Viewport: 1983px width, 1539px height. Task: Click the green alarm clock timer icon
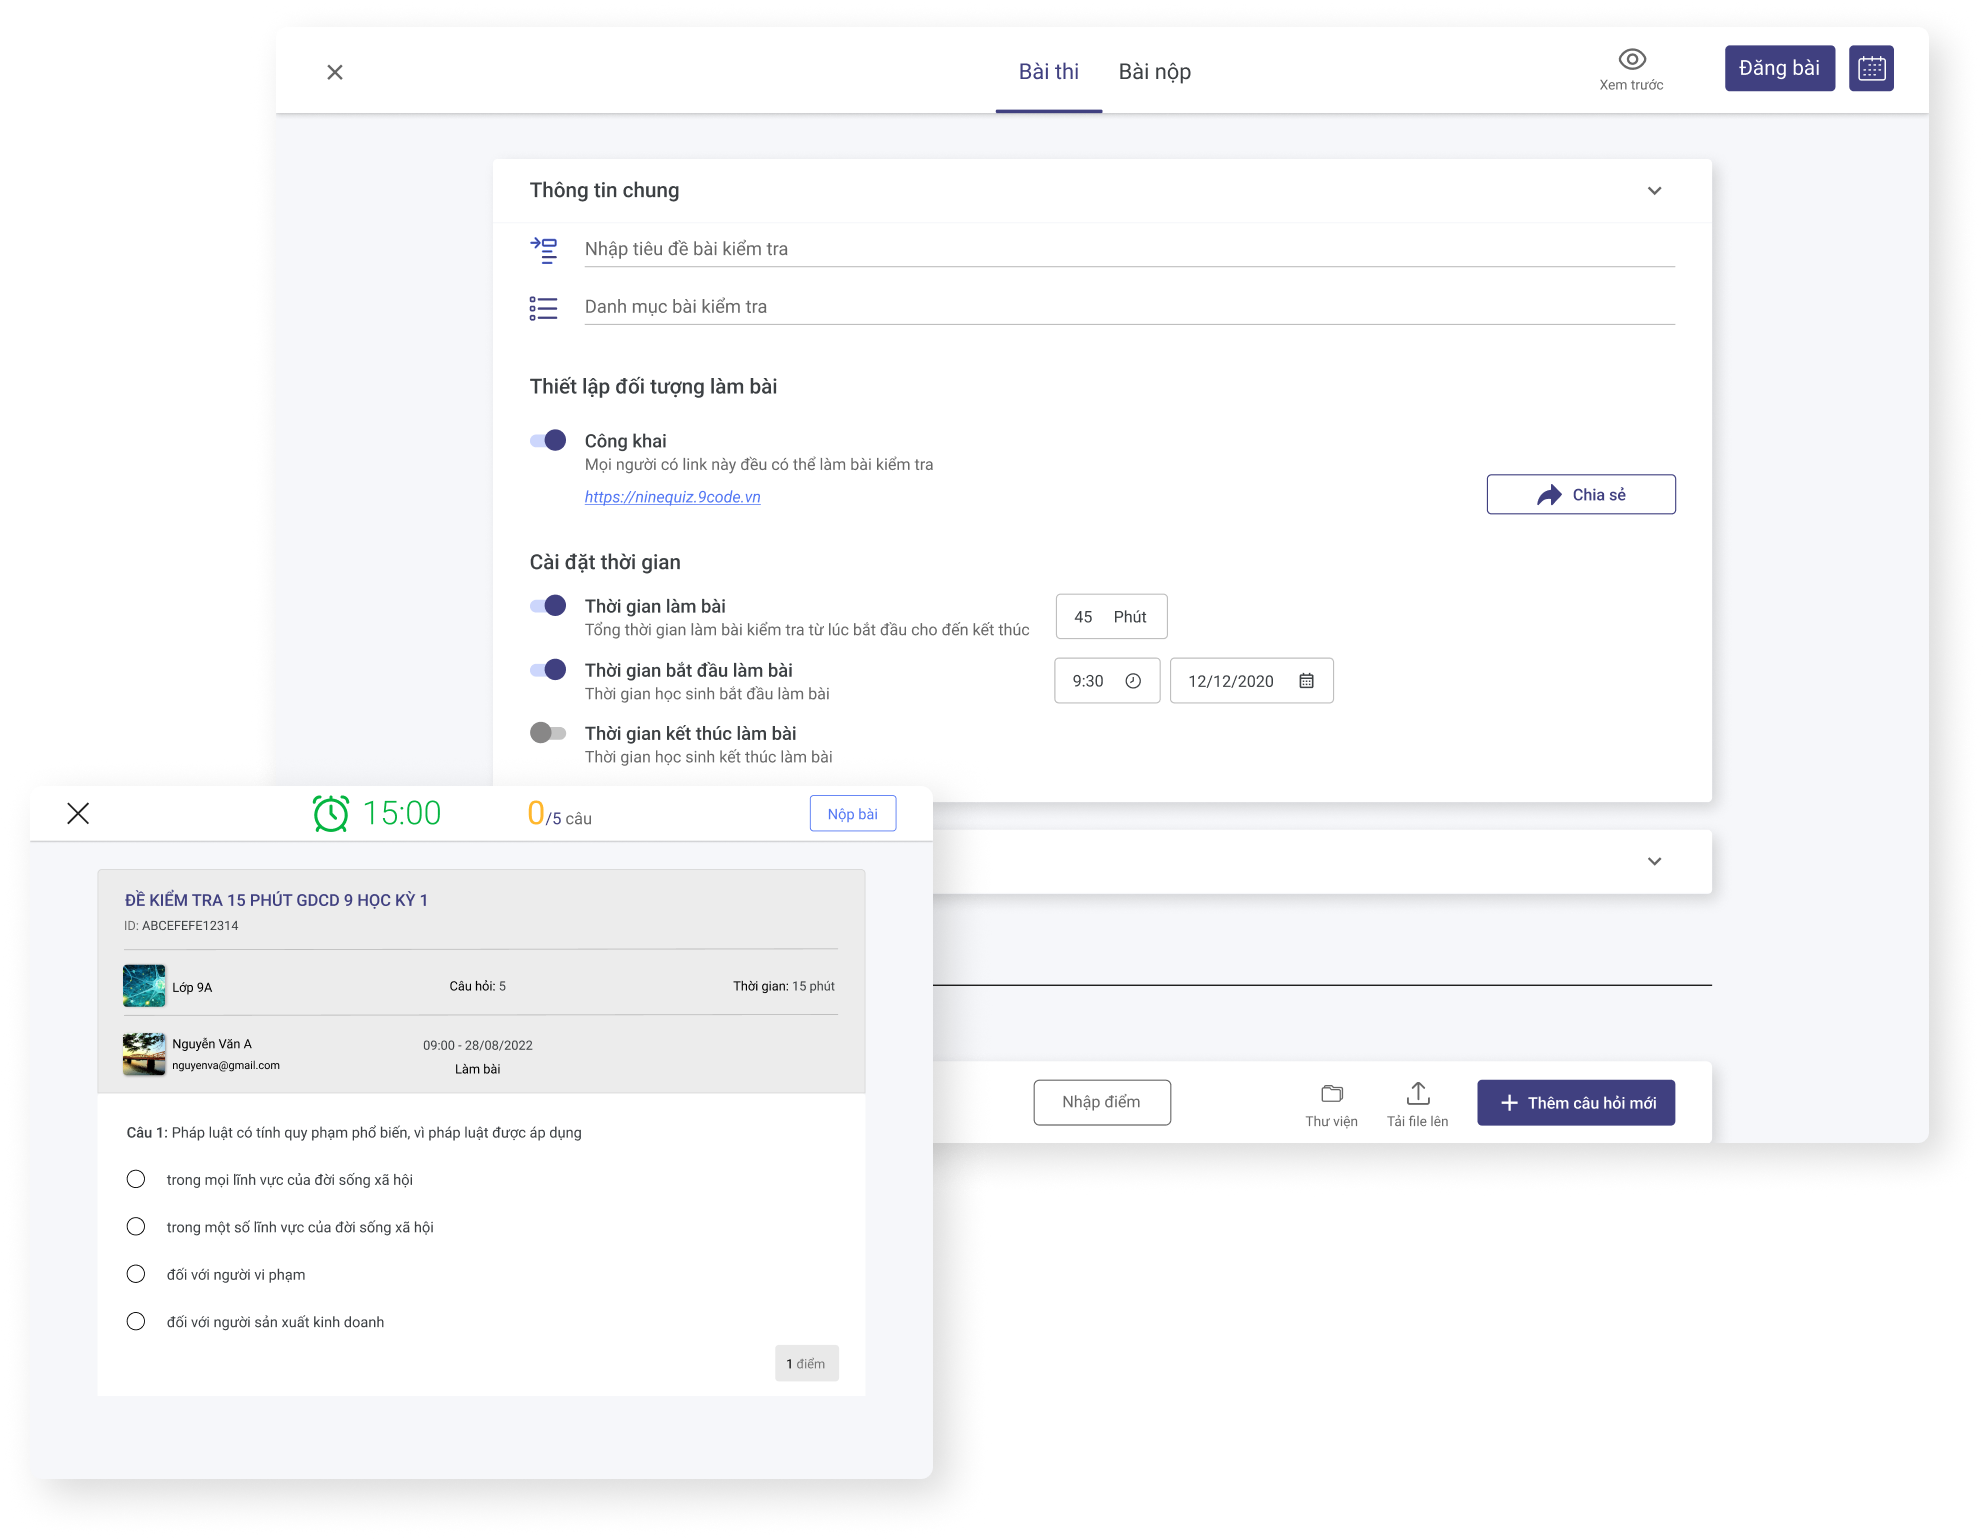(331, 813)
